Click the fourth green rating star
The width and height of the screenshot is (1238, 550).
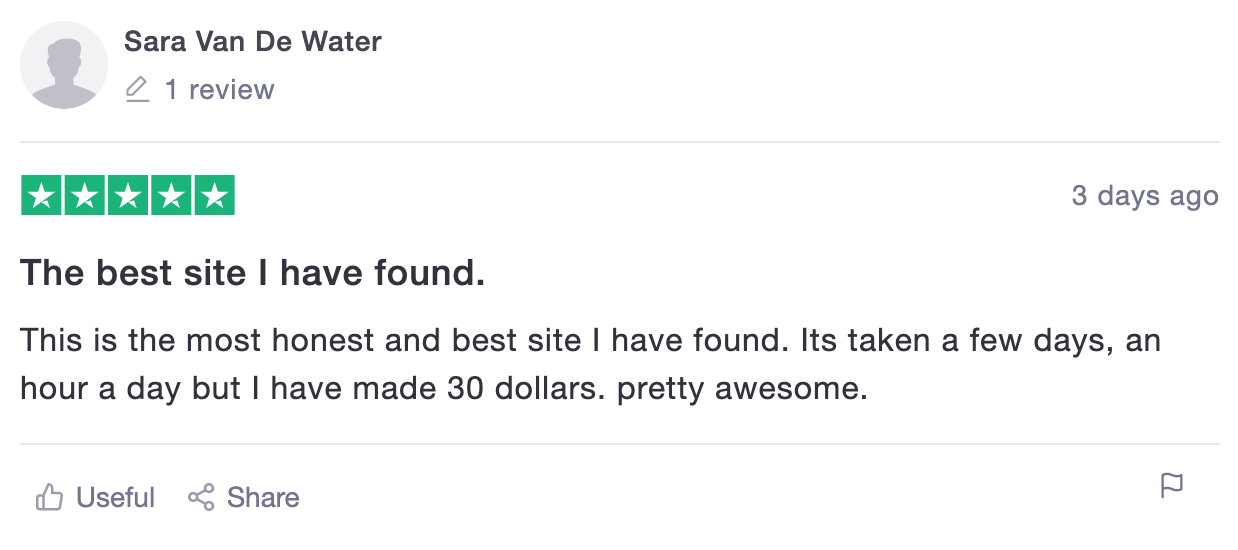point(171,195)
